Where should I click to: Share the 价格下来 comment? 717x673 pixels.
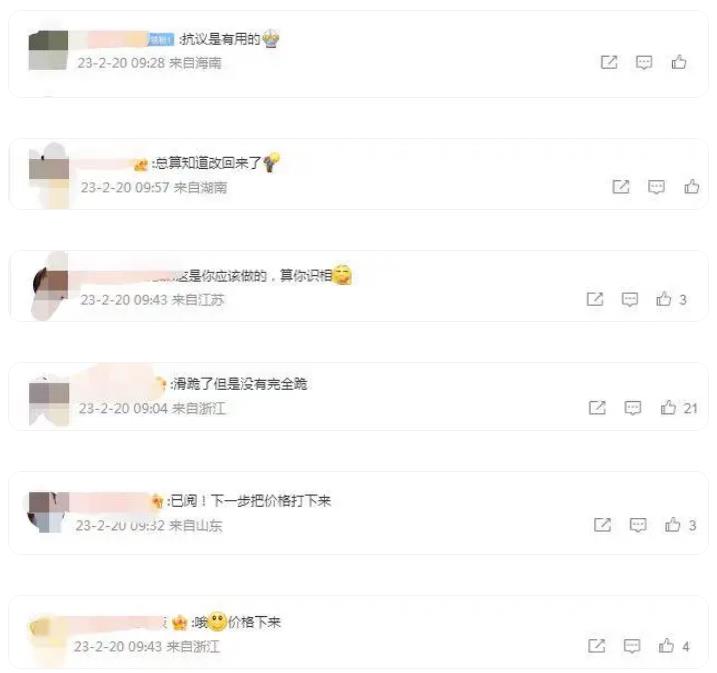click(596, 646)
